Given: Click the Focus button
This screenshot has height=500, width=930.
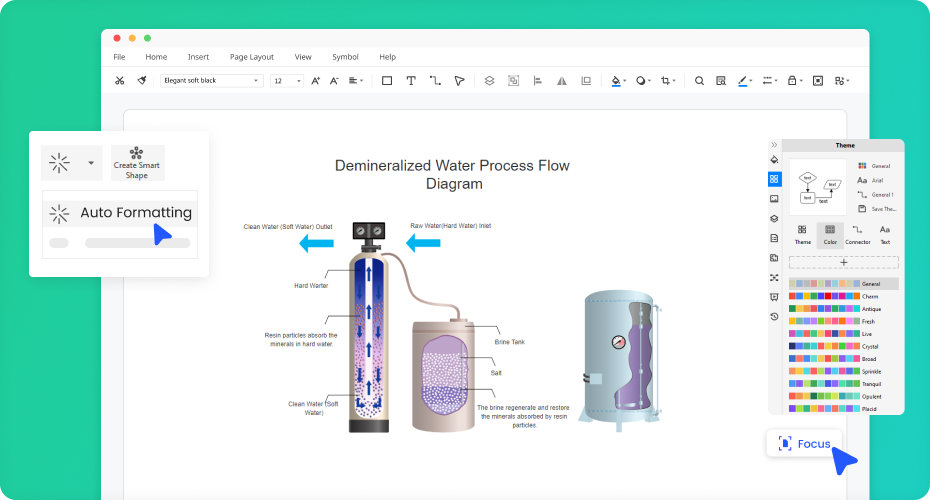Looking at the screenshot, I should (805, 443).
